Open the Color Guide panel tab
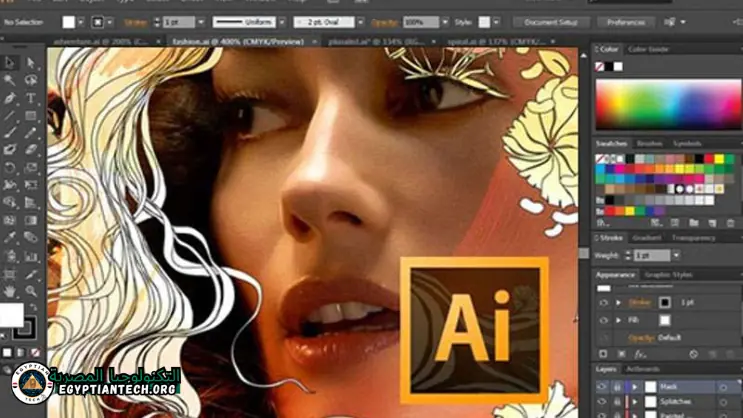Screen dimensions: 743x418 coord(648,49)
